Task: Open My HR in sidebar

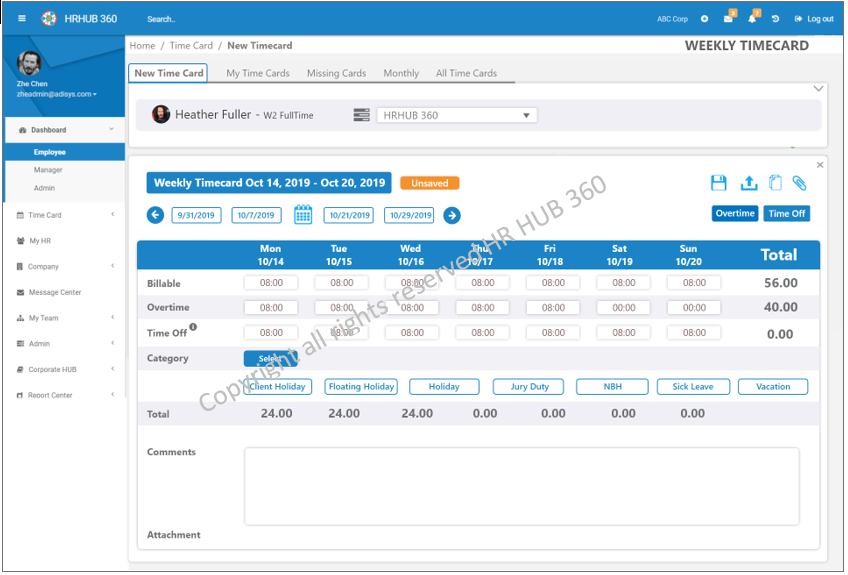Action: [x=40, y=241]
